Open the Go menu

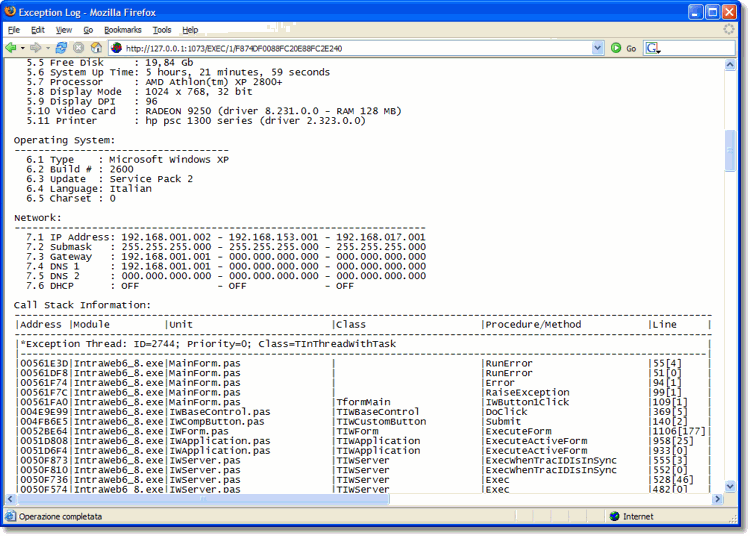(x=88, y=30)
